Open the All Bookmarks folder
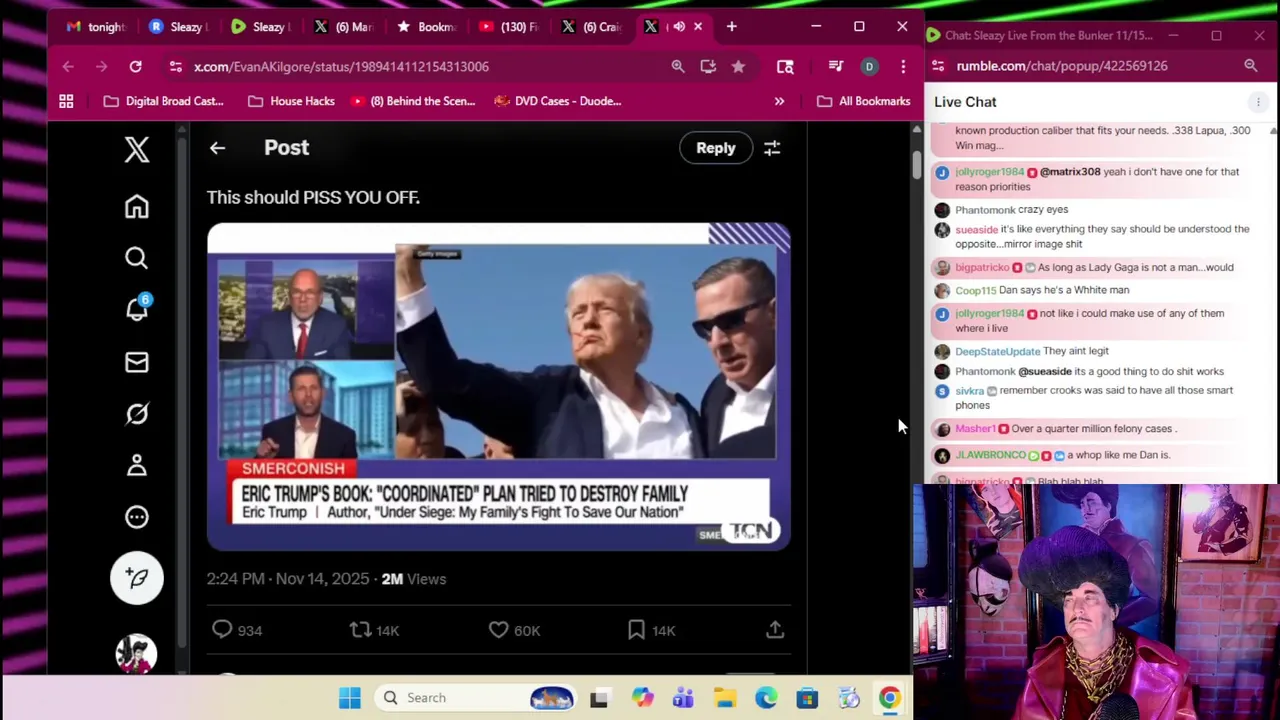The height and width of the screenshot is (720, 1280). click(x=864, y=101)
